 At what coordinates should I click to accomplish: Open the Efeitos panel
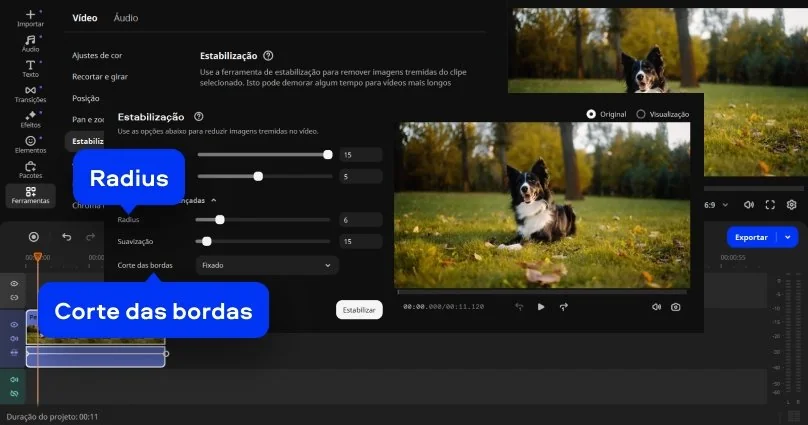[x=30, y=119]
